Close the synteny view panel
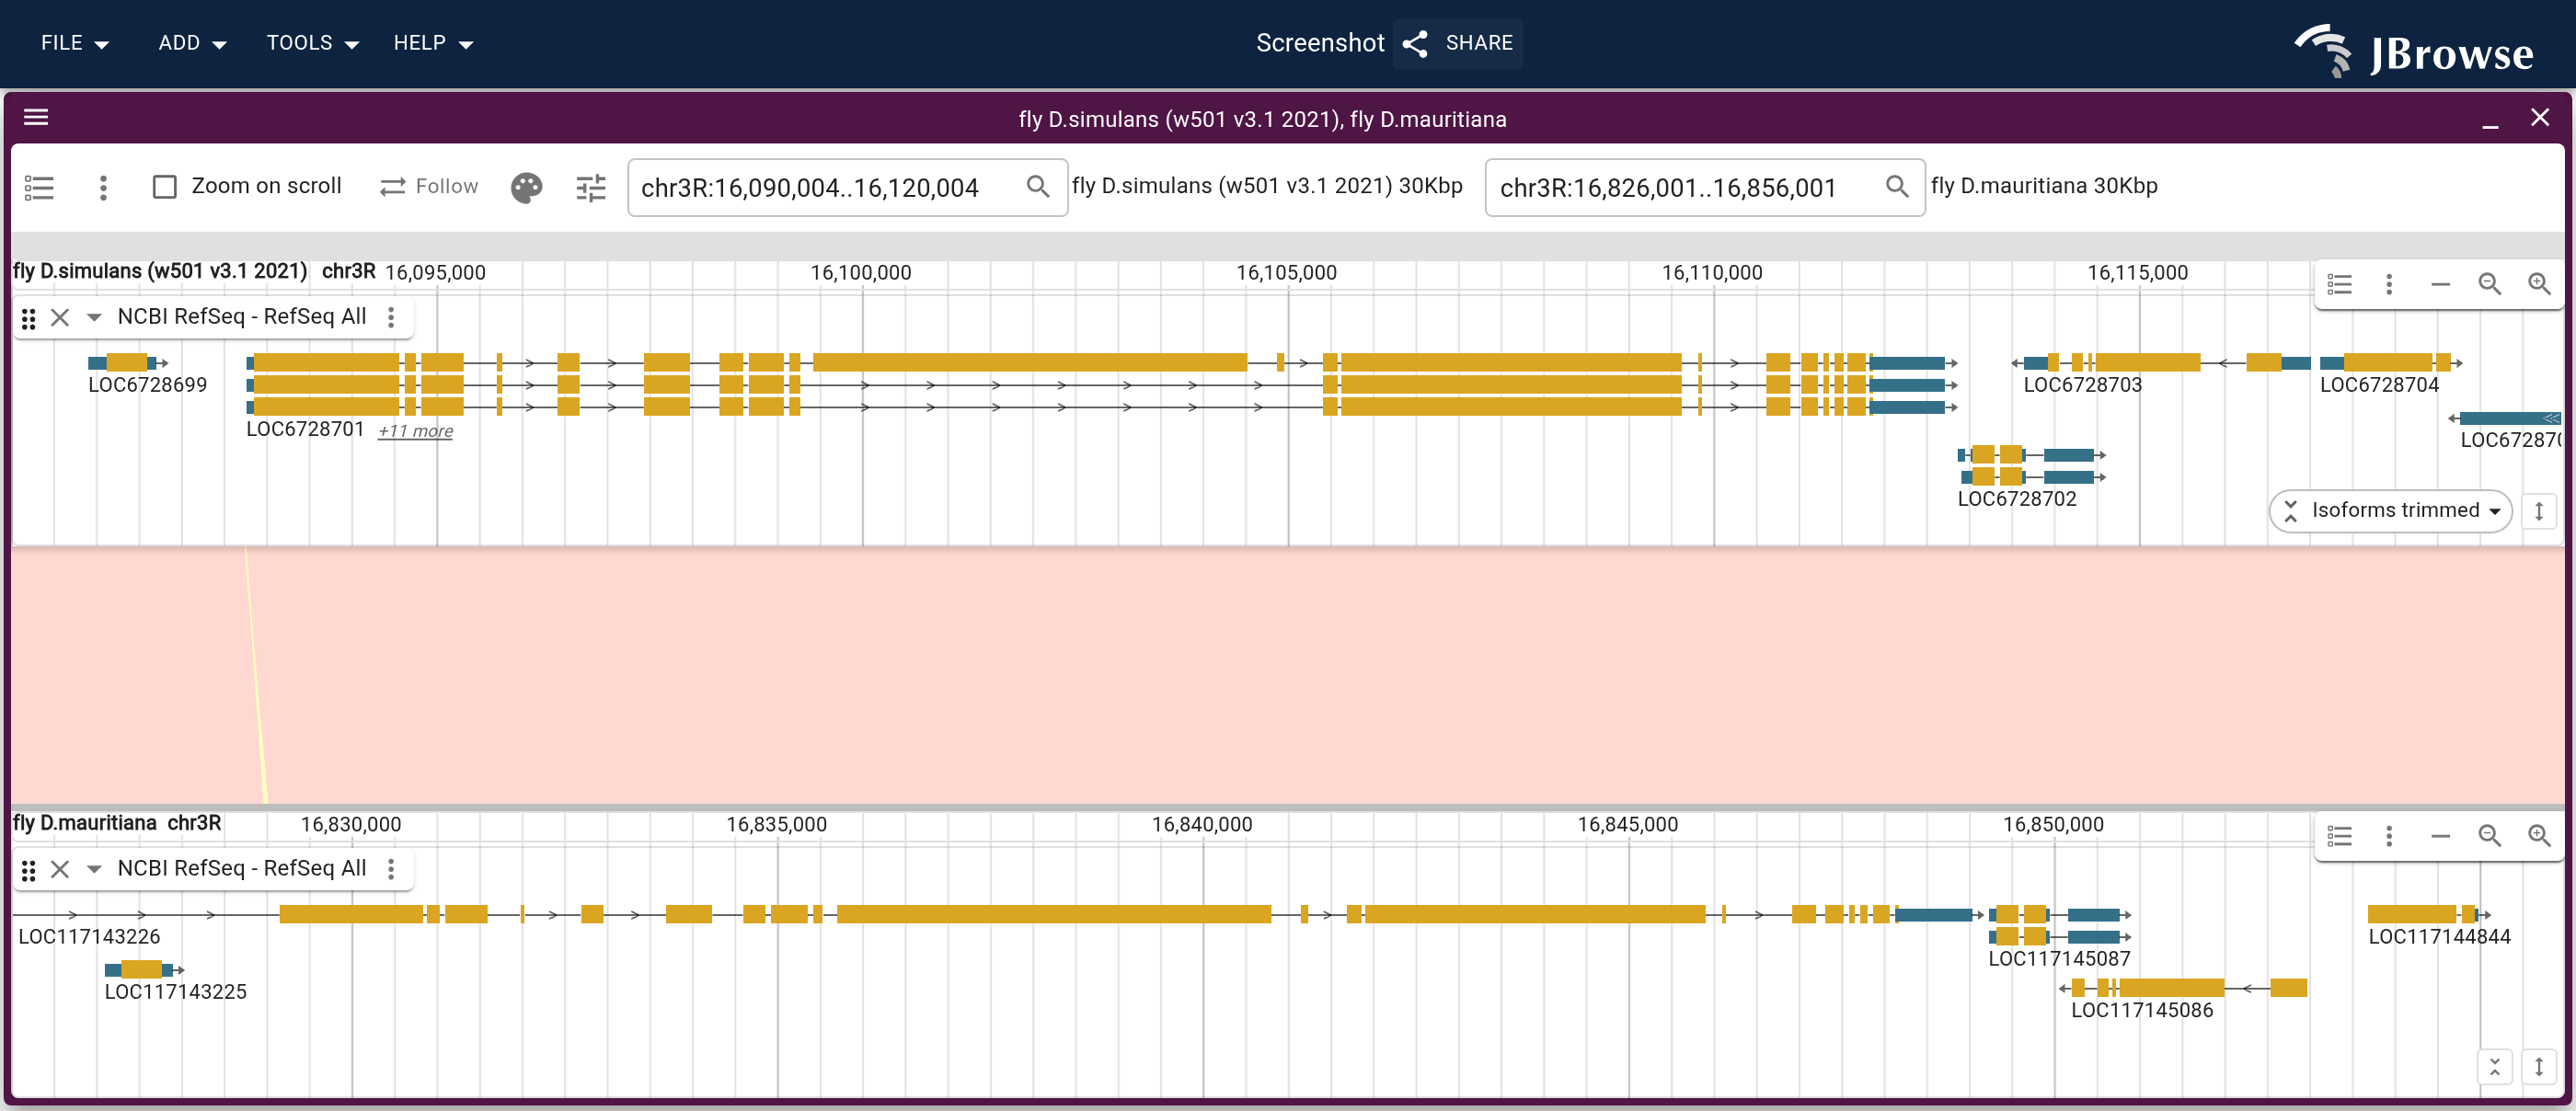This screenshot has height=1111, width=2576. 2539,118
